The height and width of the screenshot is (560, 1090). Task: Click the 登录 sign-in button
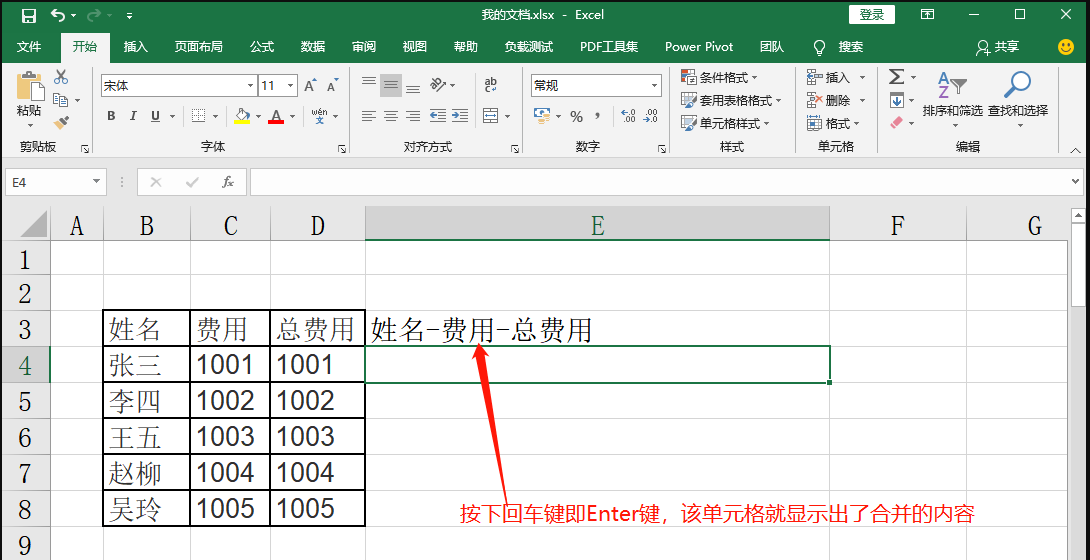(871, 14)
